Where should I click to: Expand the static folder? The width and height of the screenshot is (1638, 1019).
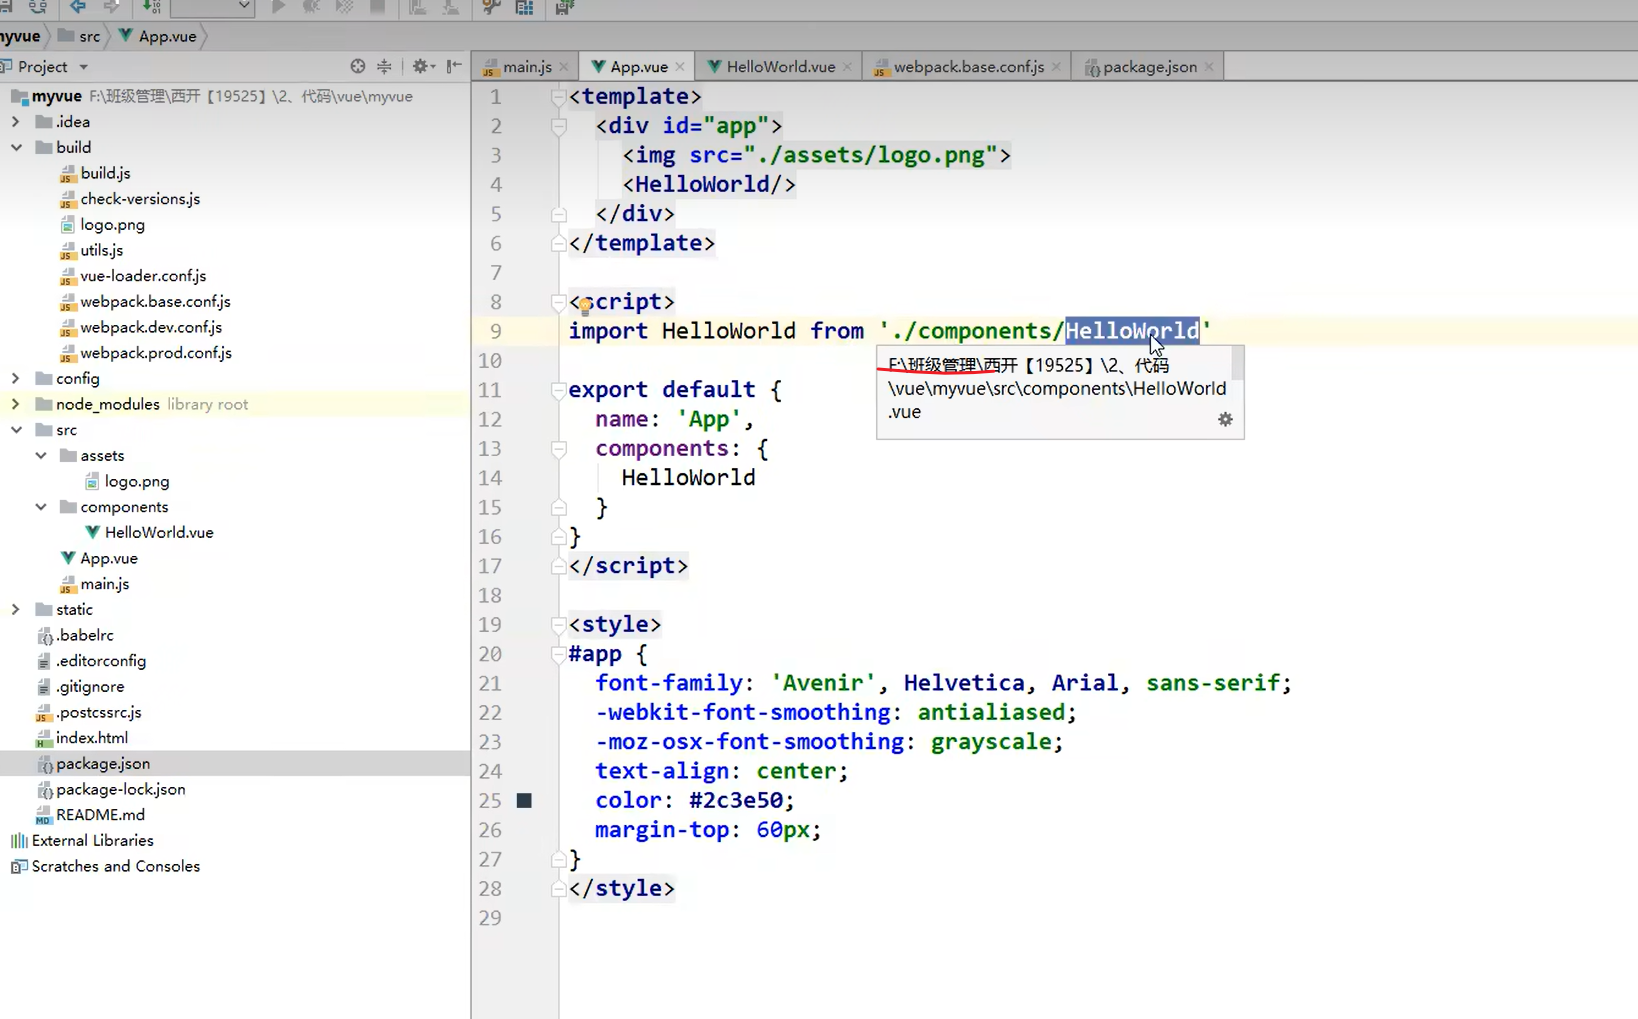click(x=16, y=609)
